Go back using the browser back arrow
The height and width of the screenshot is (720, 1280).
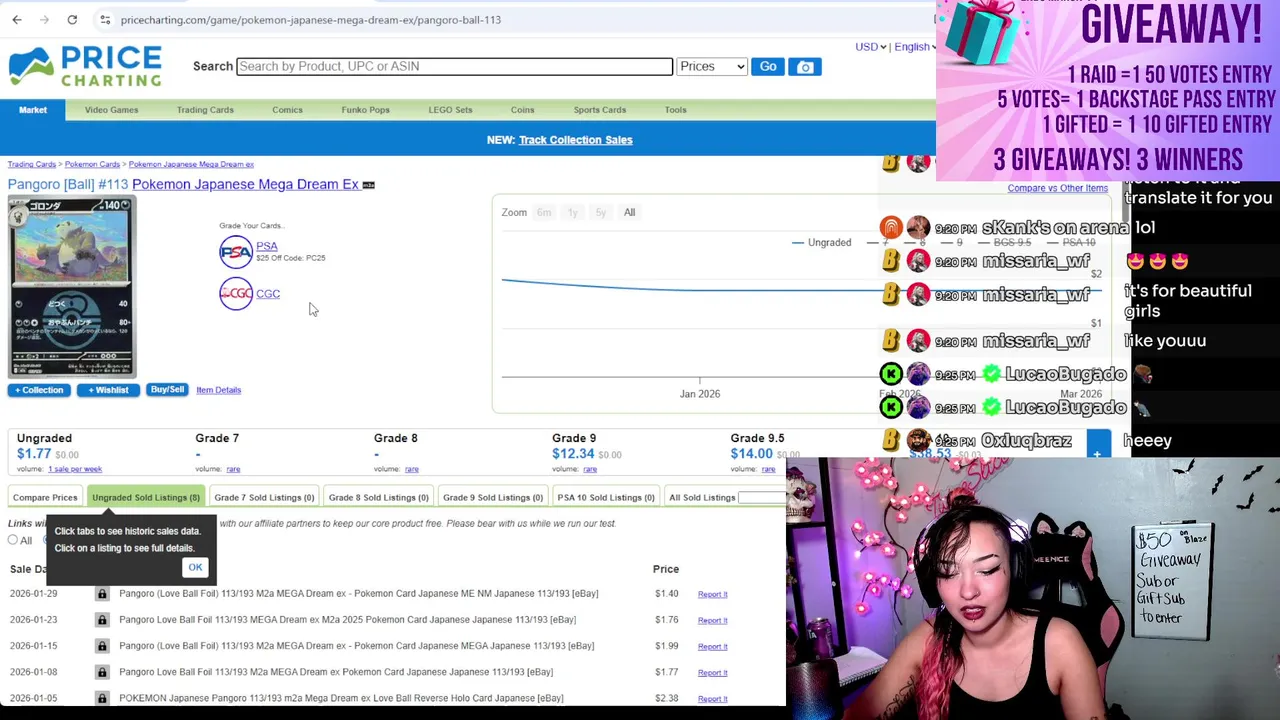[x=17, y=19]
